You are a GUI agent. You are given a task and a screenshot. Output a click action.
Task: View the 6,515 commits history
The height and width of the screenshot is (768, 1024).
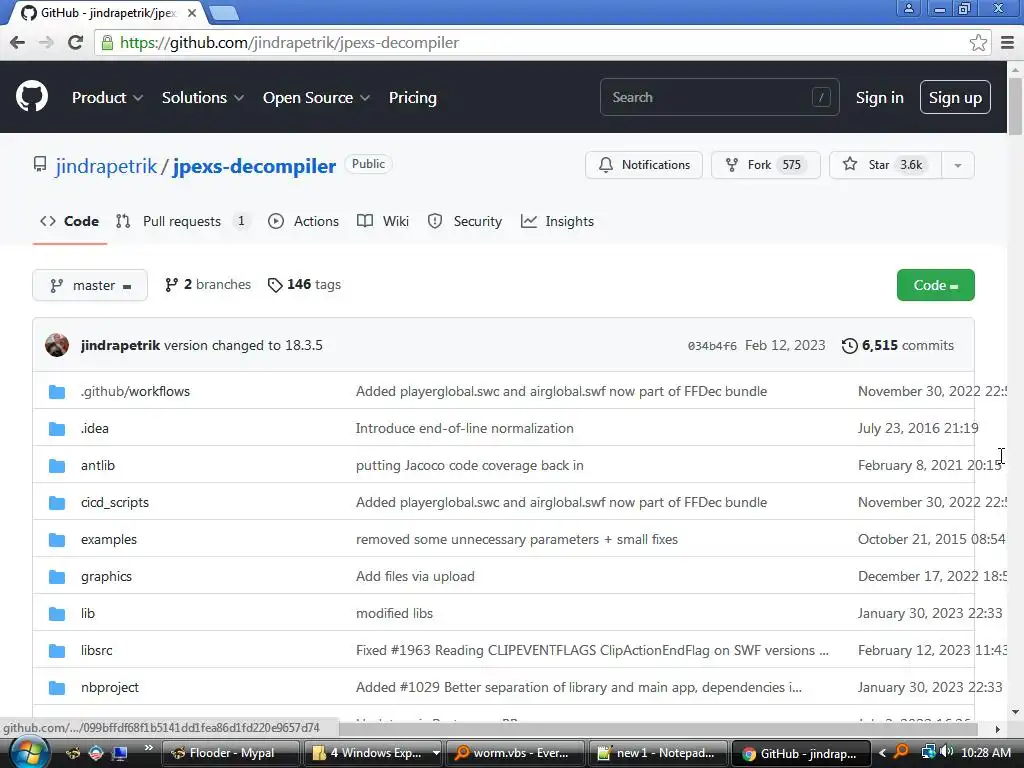pos(898,345)
